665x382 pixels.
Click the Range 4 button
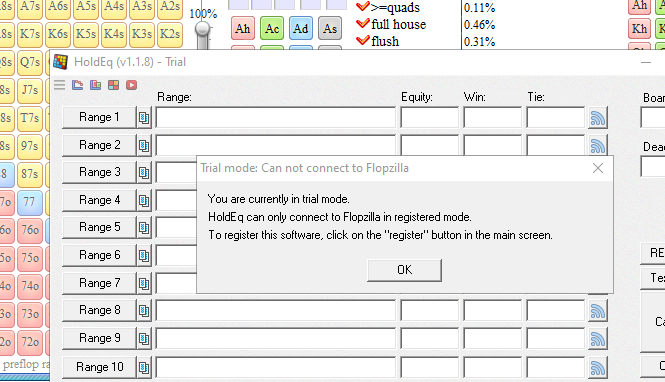pyautogui.click(x=99, y=200)
